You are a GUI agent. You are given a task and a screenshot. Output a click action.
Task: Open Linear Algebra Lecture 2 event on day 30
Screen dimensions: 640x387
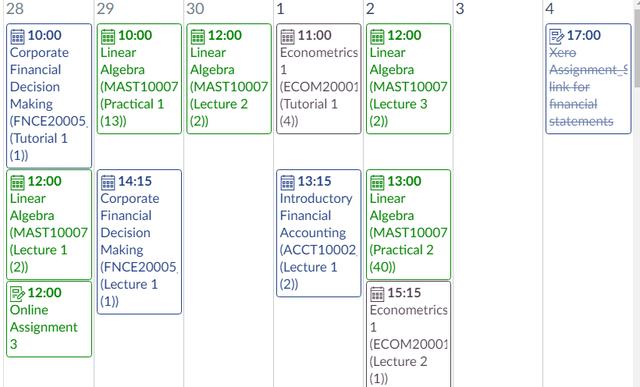pos(229,78)
